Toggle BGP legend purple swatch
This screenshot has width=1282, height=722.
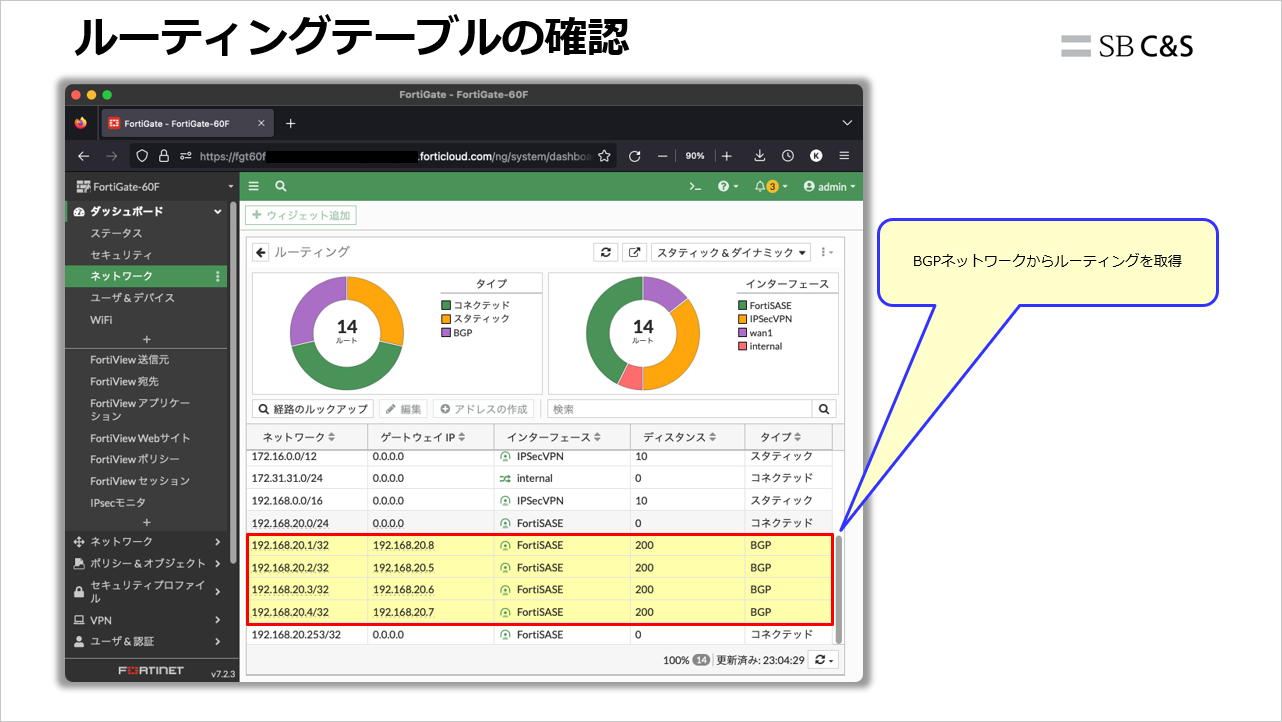pyautogui.click(x=446, y=333)
